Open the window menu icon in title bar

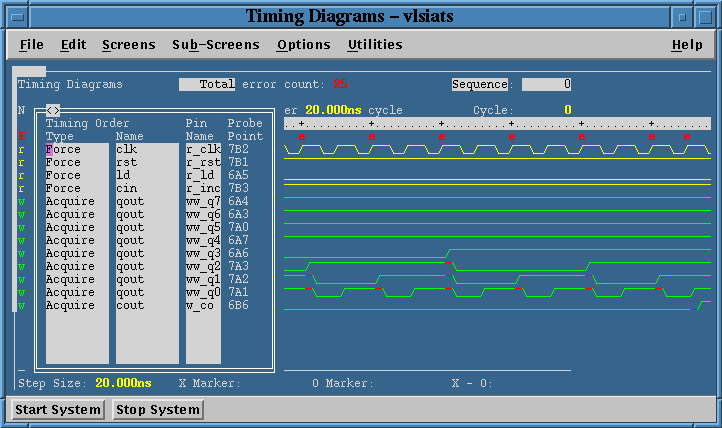click(17, 17)
